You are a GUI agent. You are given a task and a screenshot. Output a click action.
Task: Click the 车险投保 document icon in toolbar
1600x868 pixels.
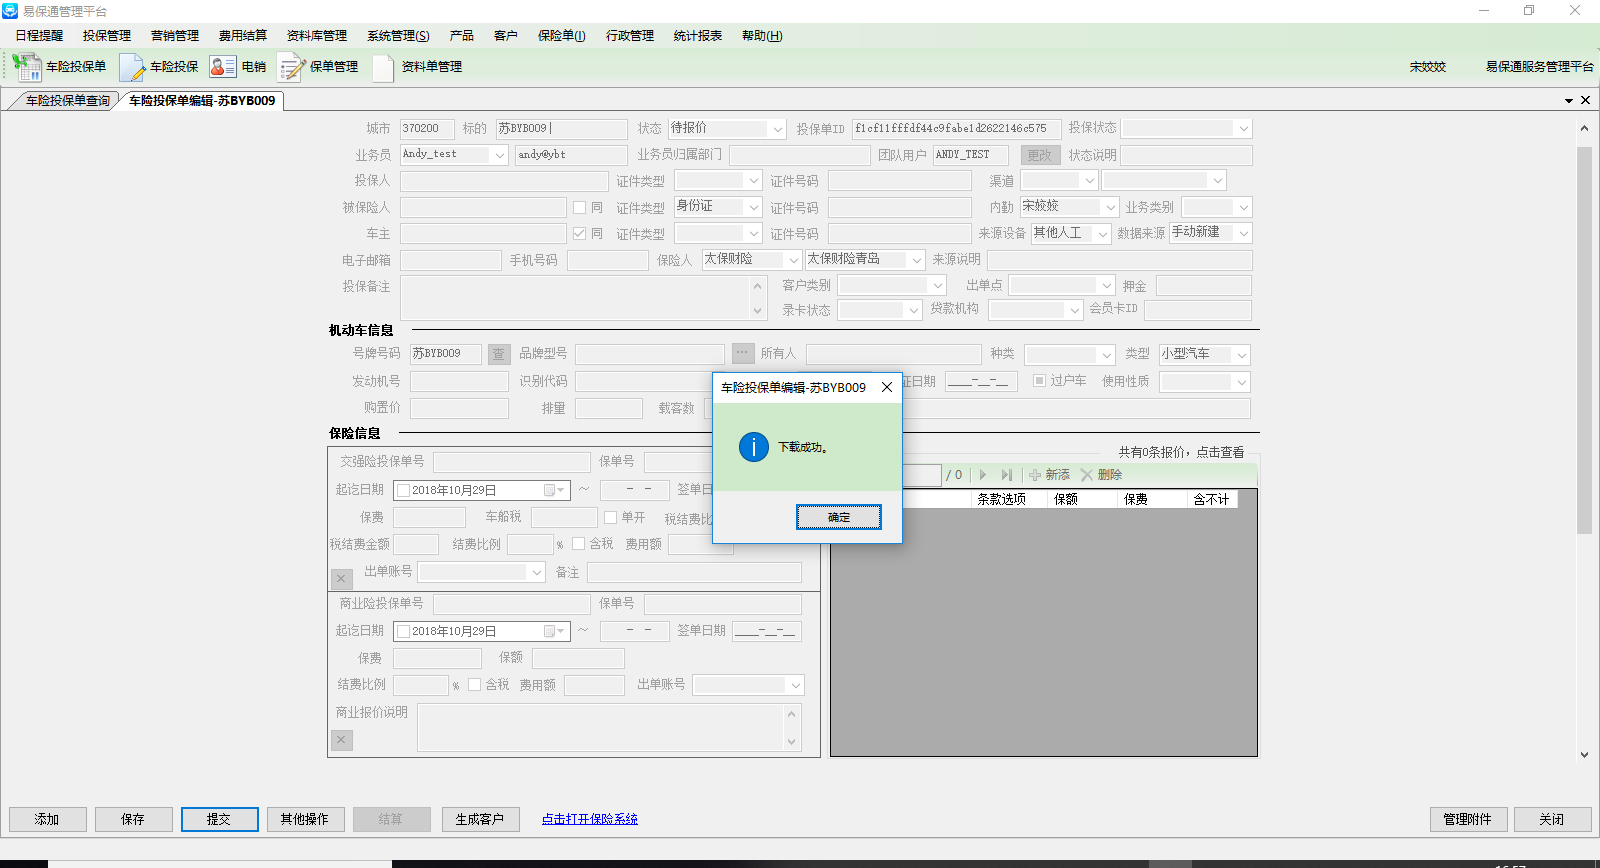click(x=132, y=67)
